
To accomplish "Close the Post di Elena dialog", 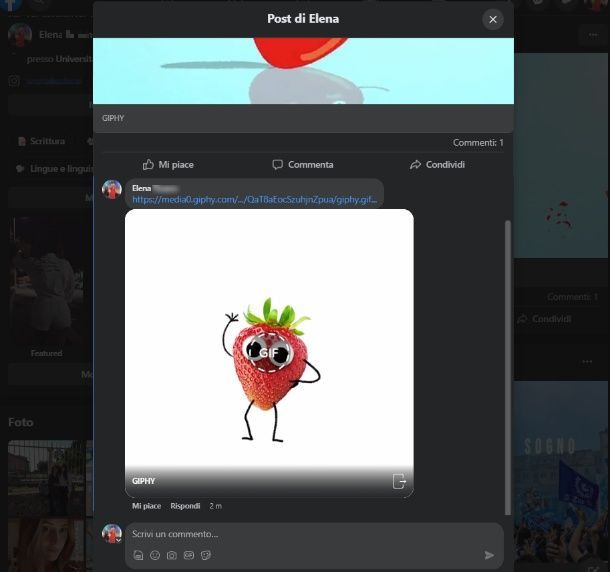I will 493,19.
